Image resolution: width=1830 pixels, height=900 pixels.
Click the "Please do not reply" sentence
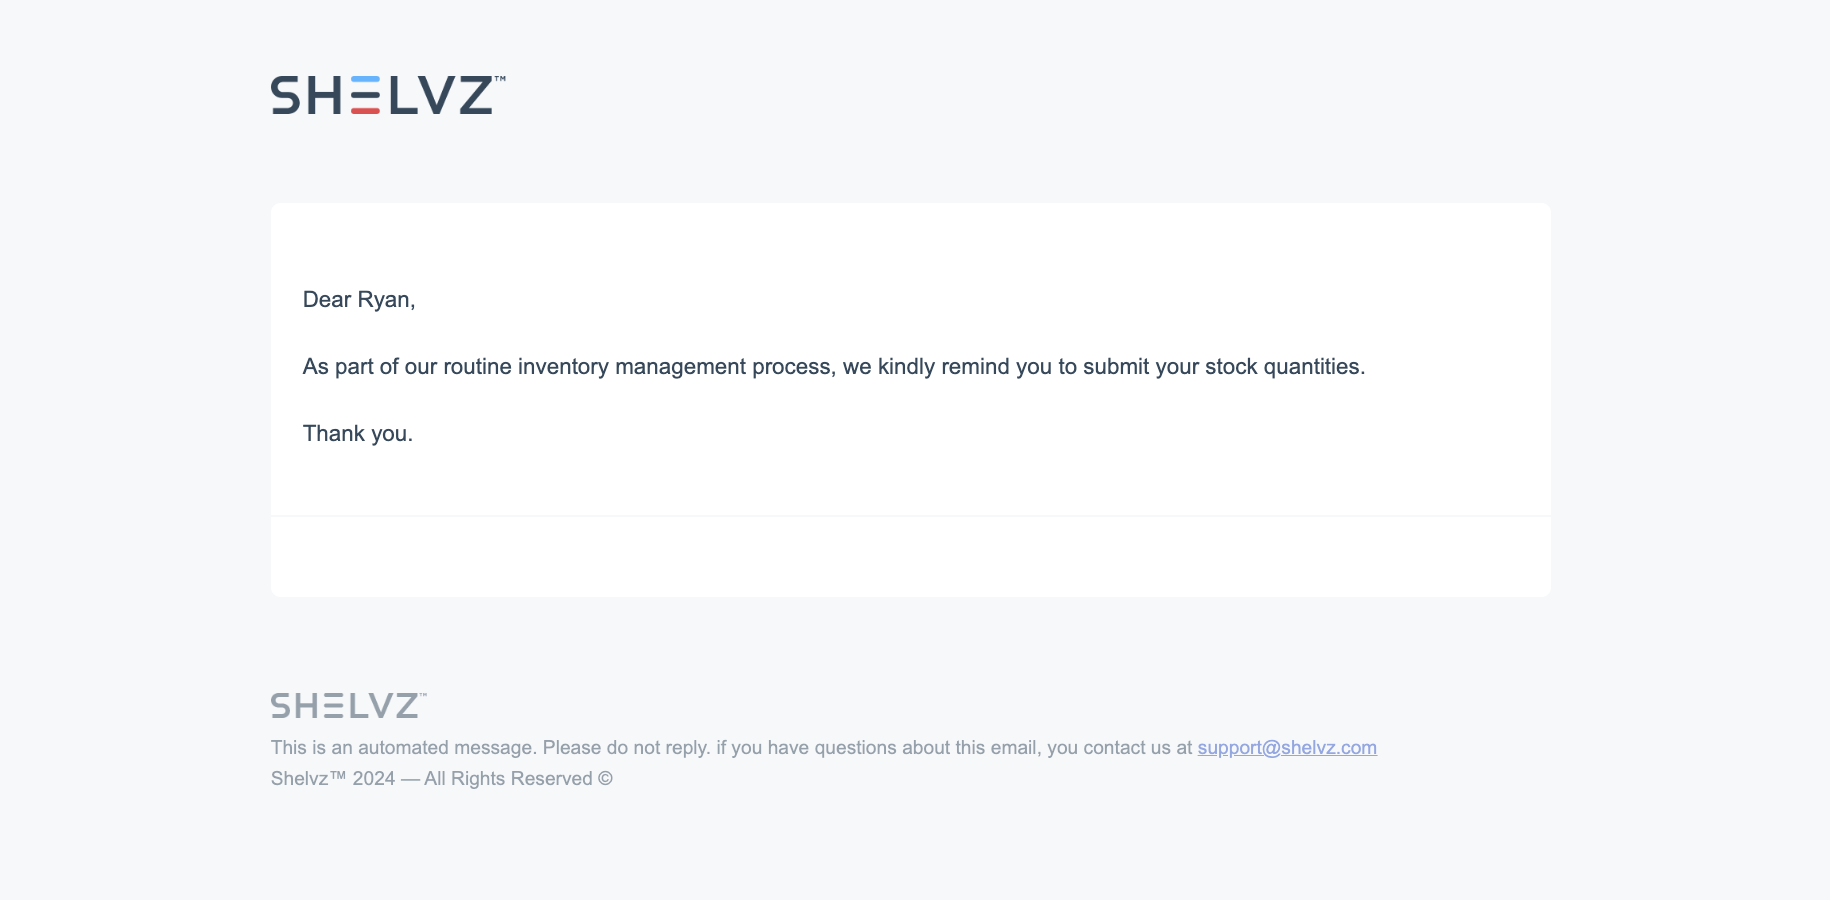[x=626, y=748]
